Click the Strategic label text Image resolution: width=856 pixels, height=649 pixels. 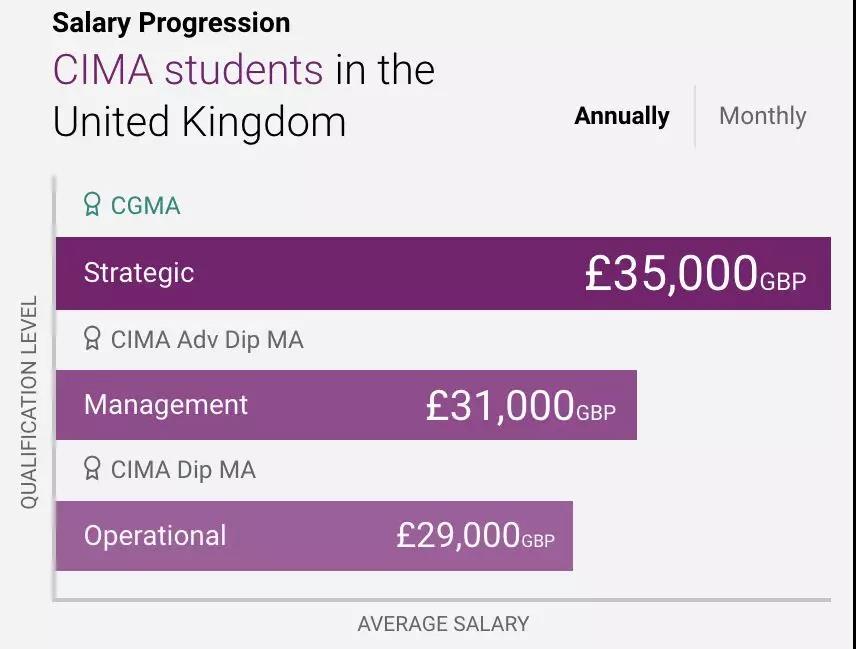(139, 273)
